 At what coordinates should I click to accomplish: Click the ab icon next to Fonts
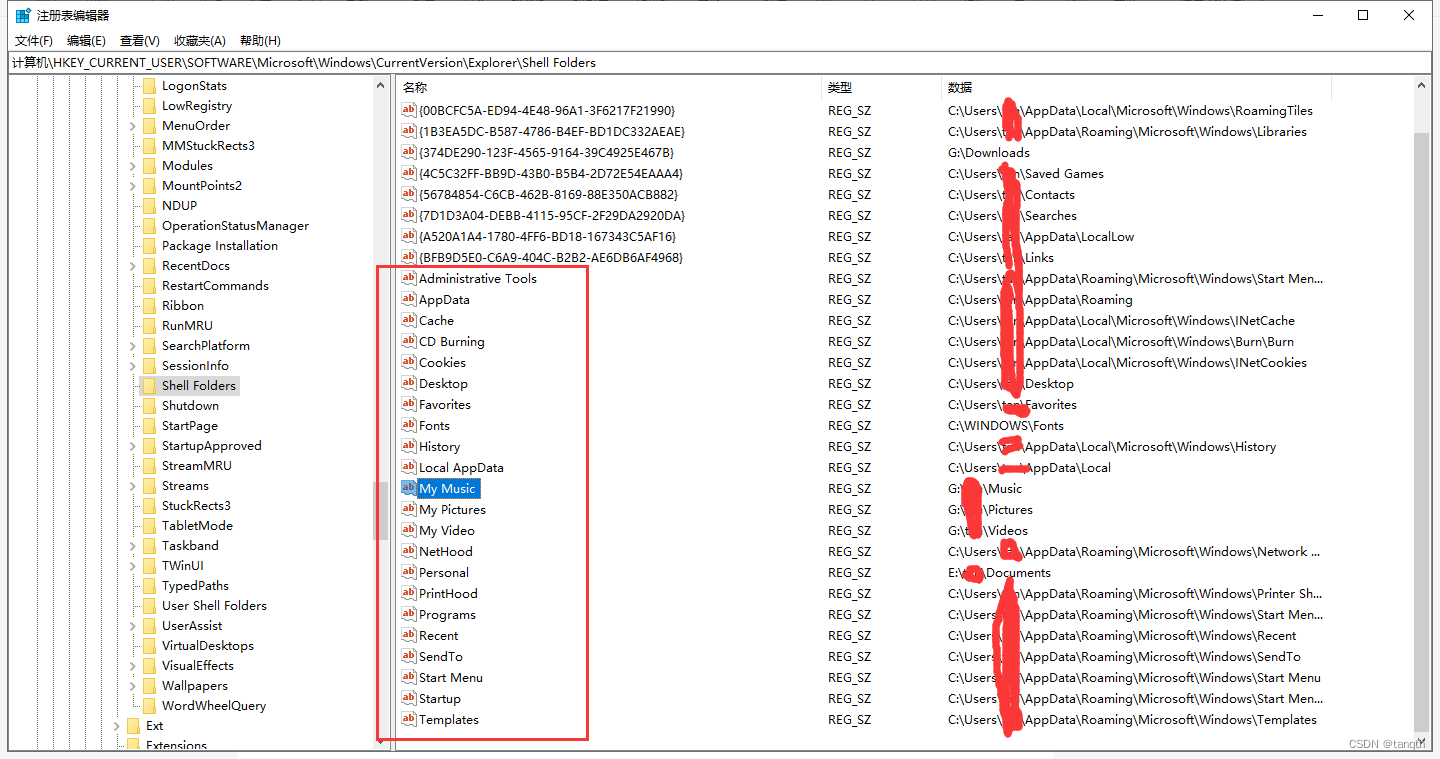[x=408, y=425]
